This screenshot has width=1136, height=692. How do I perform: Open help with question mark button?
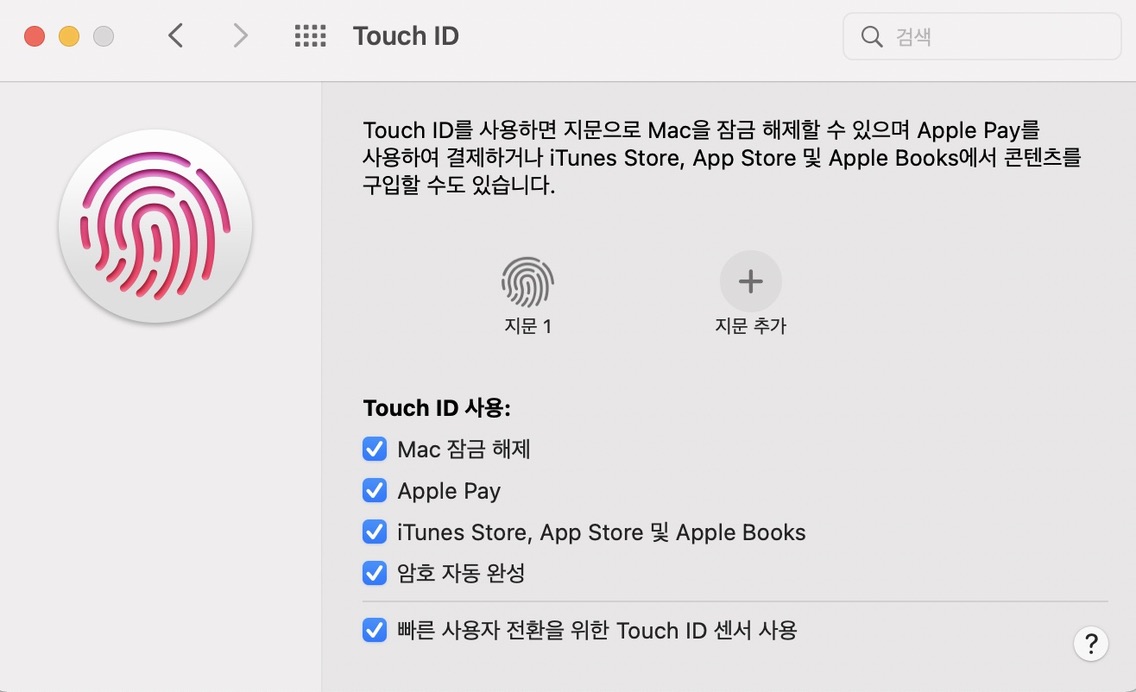[x=1091, y=643]
